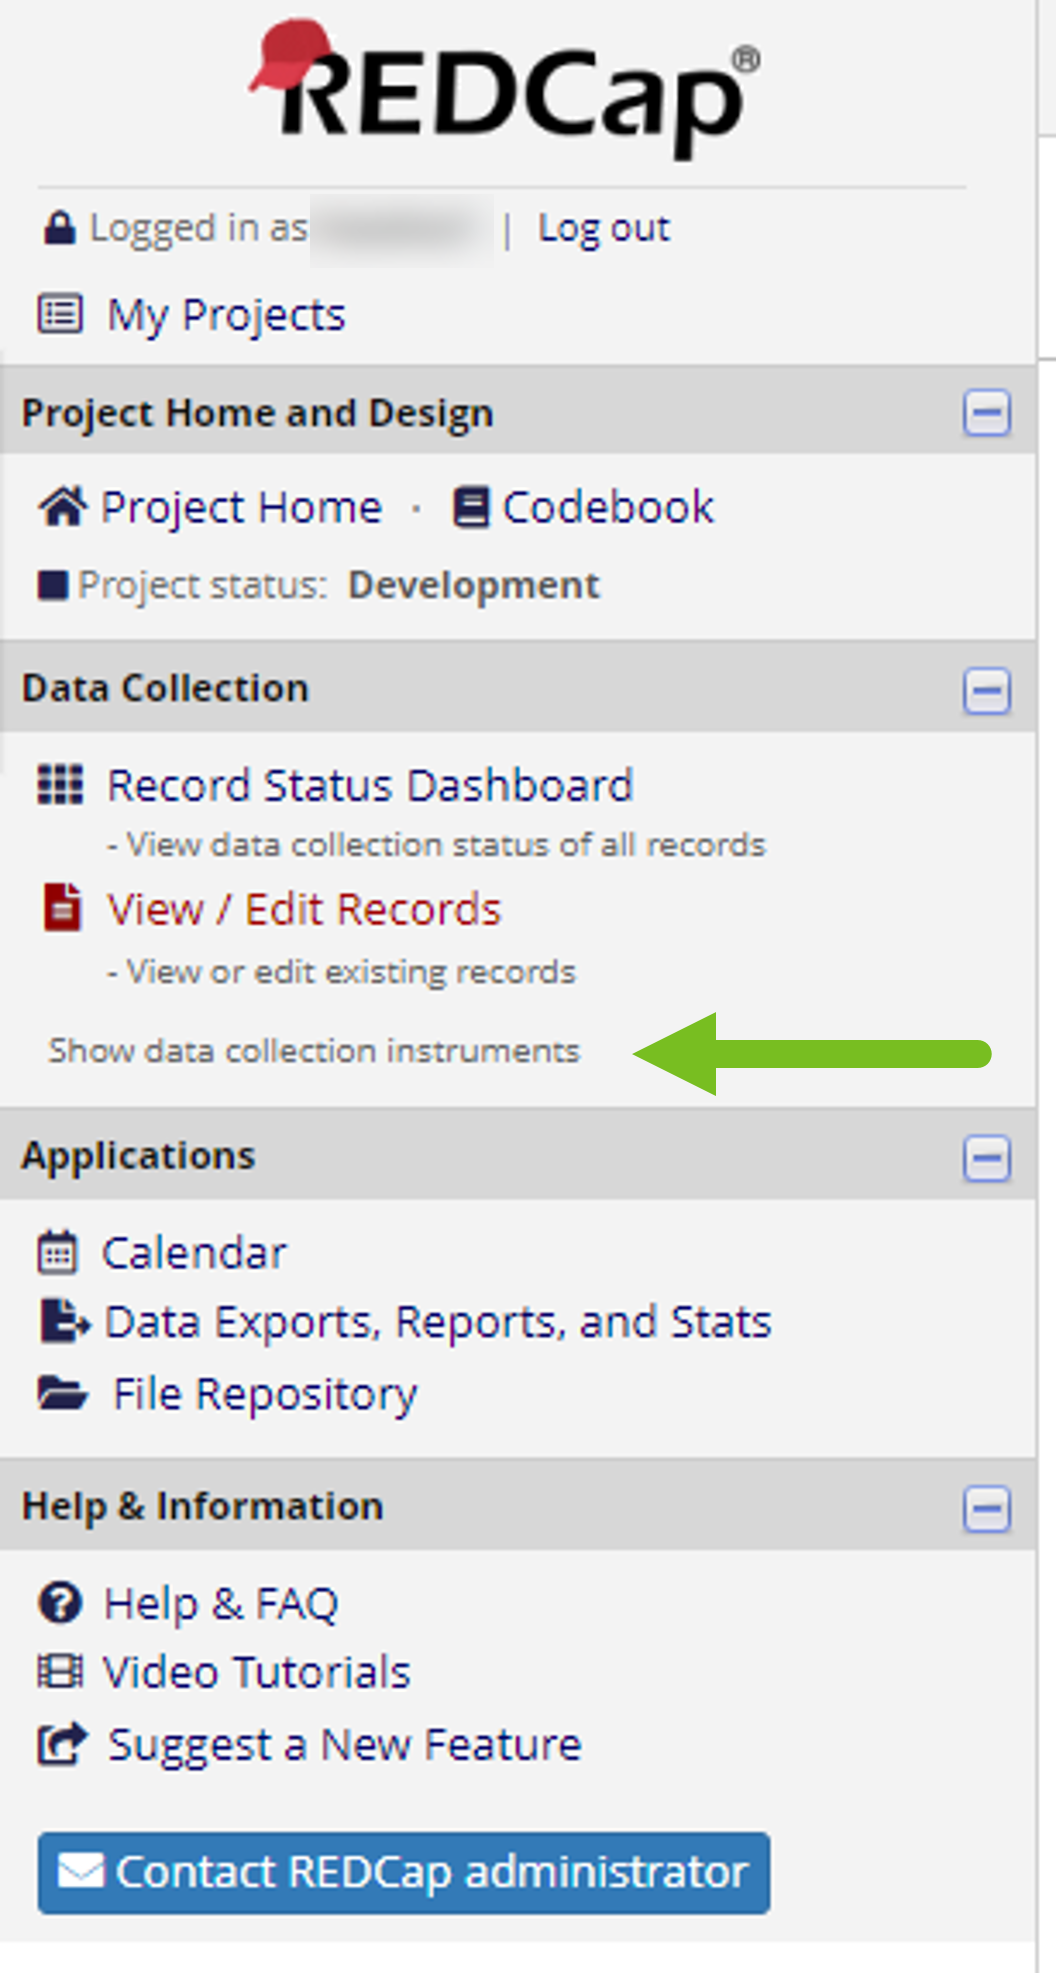
Task: Click the Codebook book icon
Action: pos(471,507)
